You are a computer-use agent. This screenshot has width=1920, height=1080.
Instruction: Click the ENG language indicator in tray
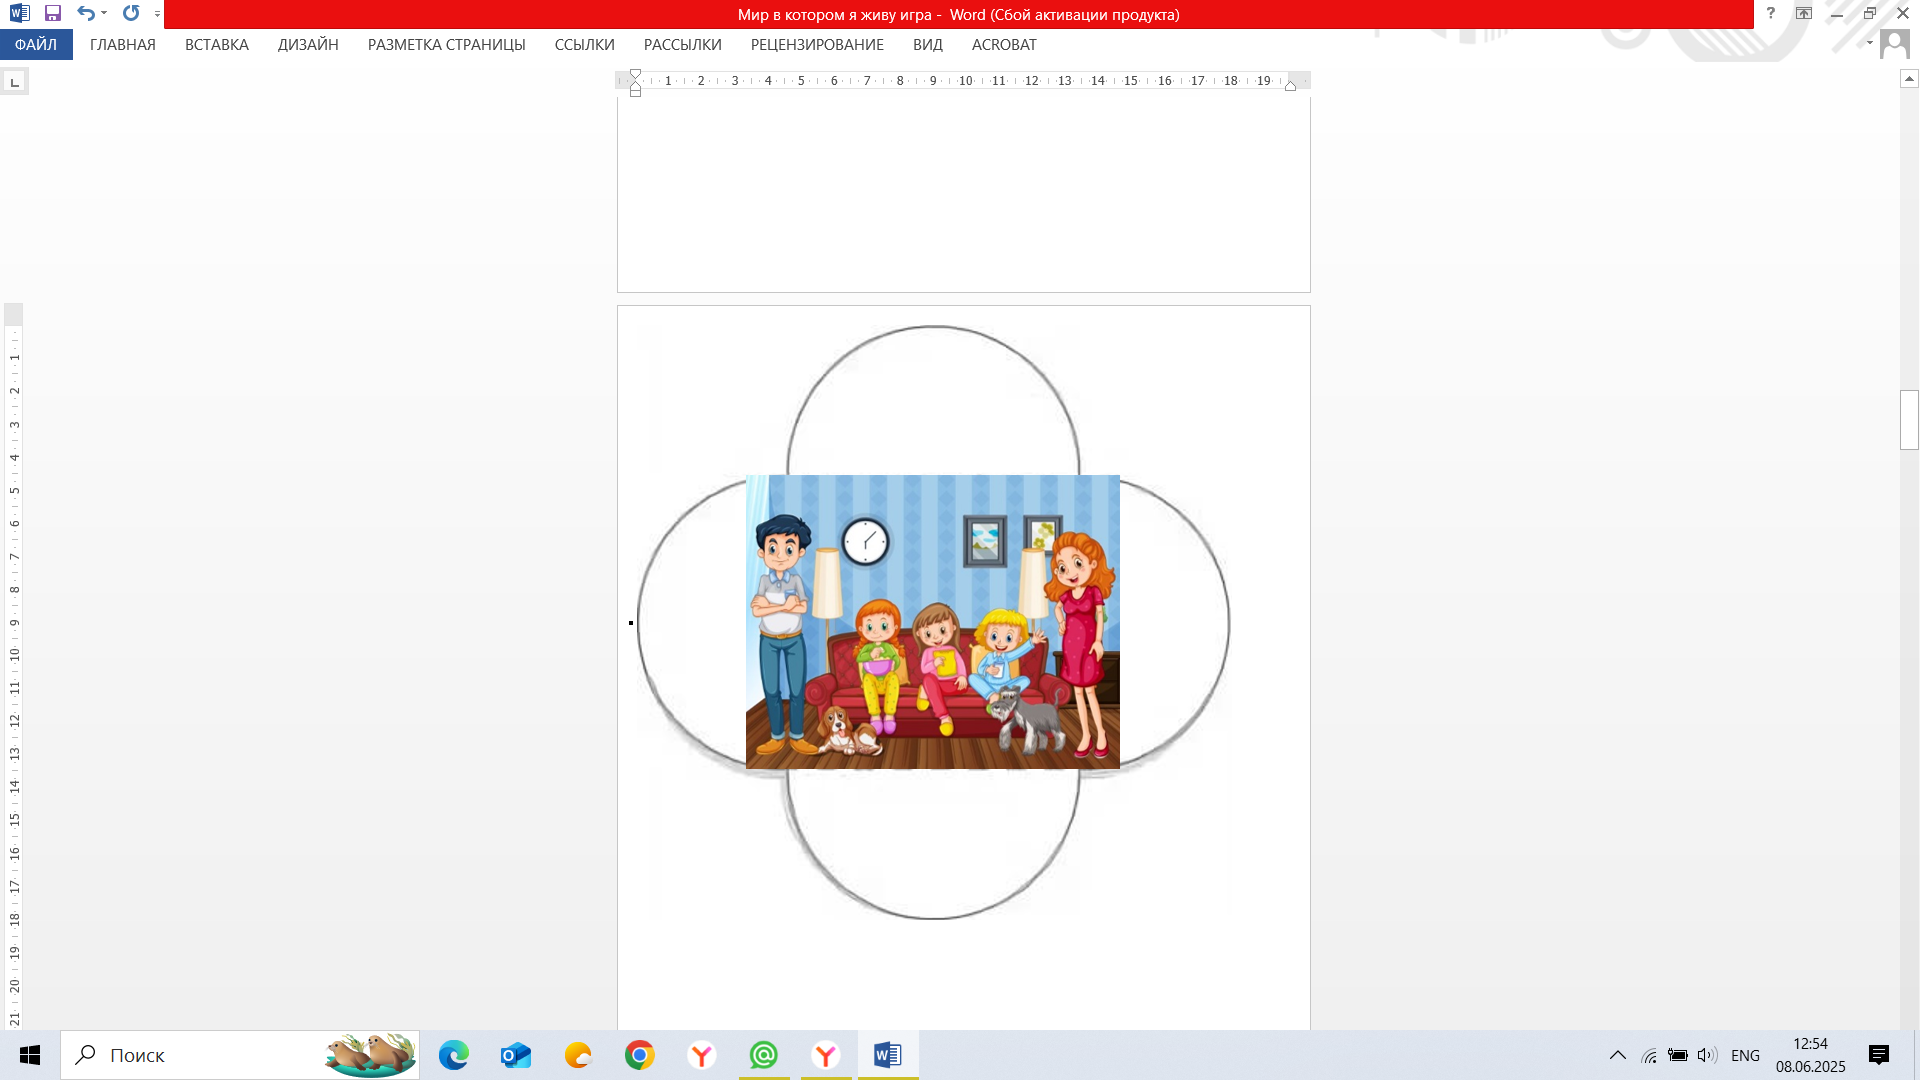1745,1056
